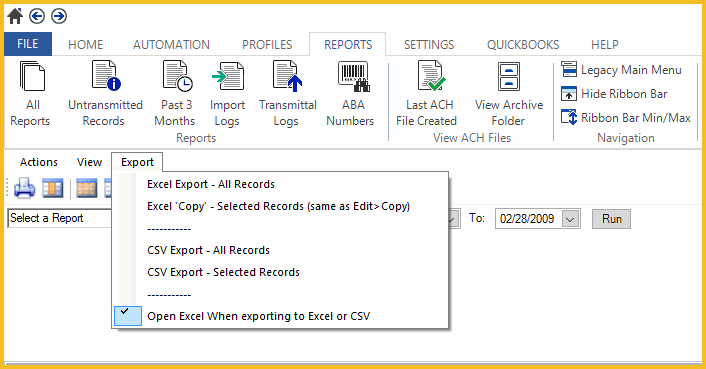
Task: Switch to the QUICKBOOKS tab
Action: click(523, 45)
